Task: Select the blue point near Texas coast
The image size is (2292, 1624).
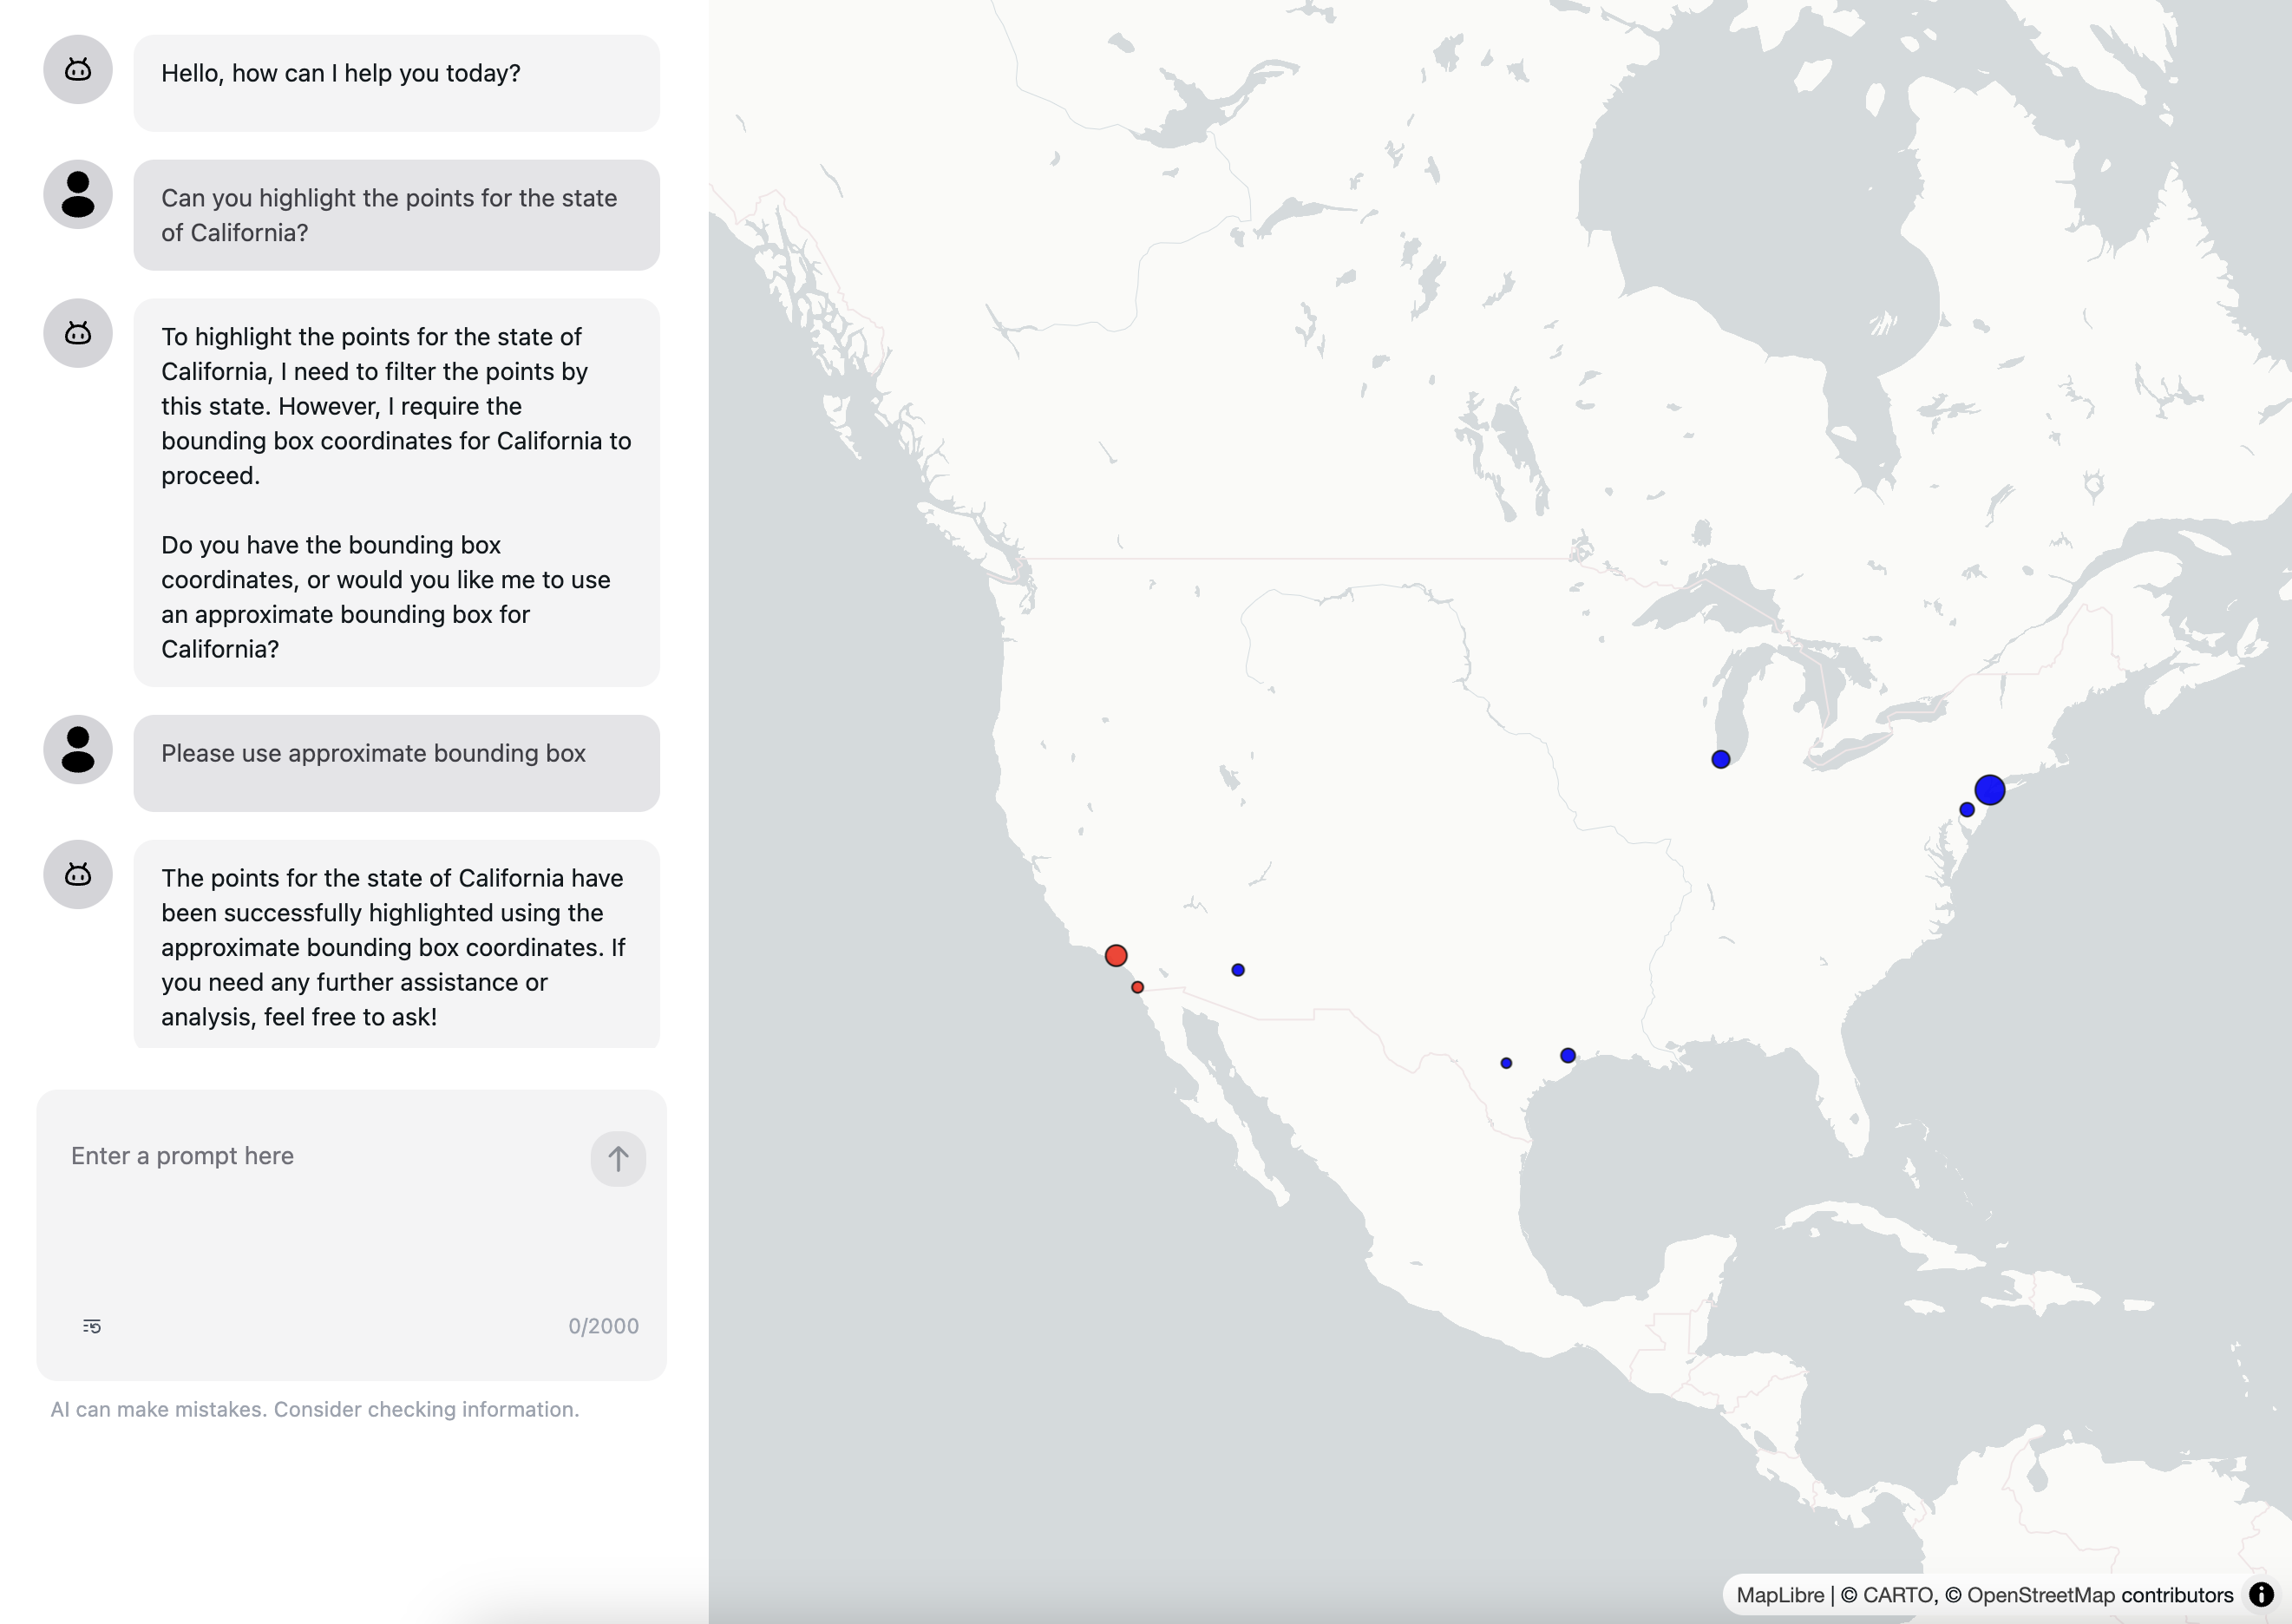Action: (1568, 1057)
